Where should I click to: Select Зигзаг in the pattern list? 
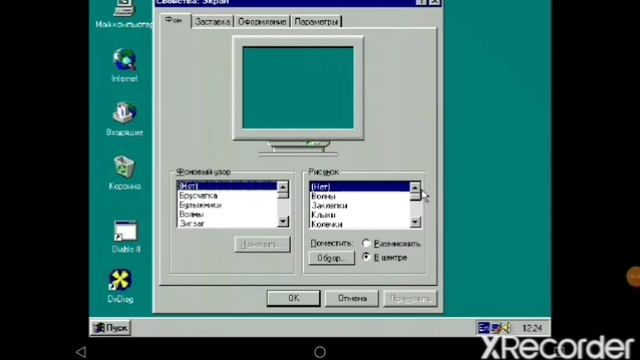coord(227,223)
